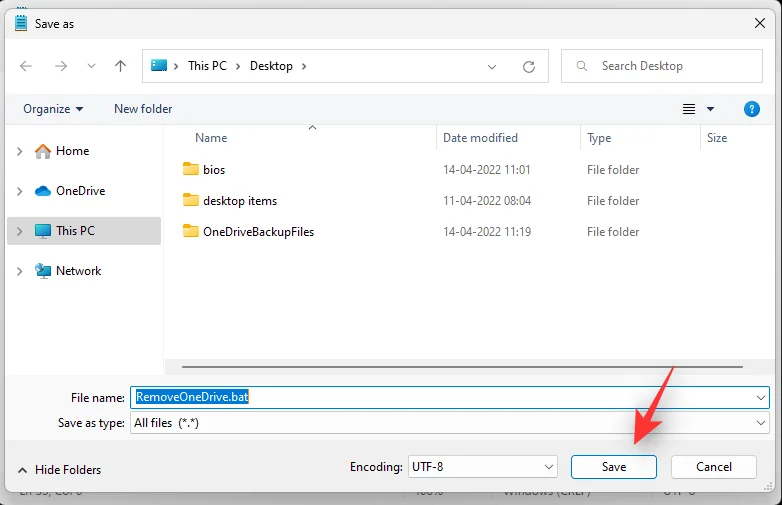Open recent locations chevron beside forward arrow
This screenshot has width=782, height=505.
click(91, 66)
